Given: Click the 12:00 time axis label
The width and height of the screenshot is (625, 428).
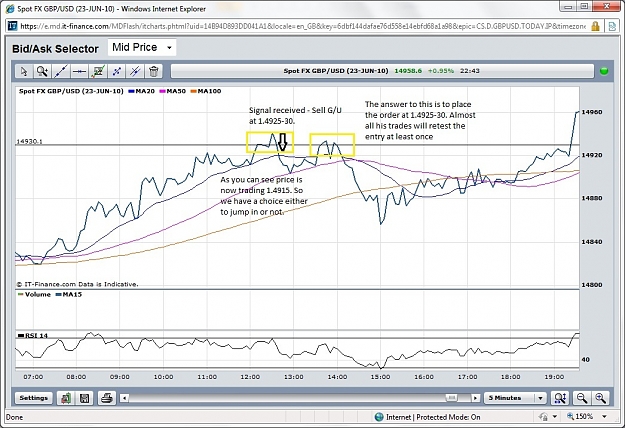Looking at the screenshot, I should pos(250,377).
